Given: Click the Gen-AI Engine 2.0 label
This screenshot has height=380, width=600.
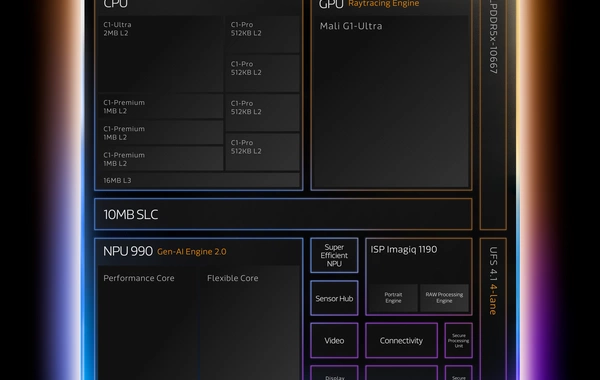Looking at the screenshot, I should tap(192, 252).
